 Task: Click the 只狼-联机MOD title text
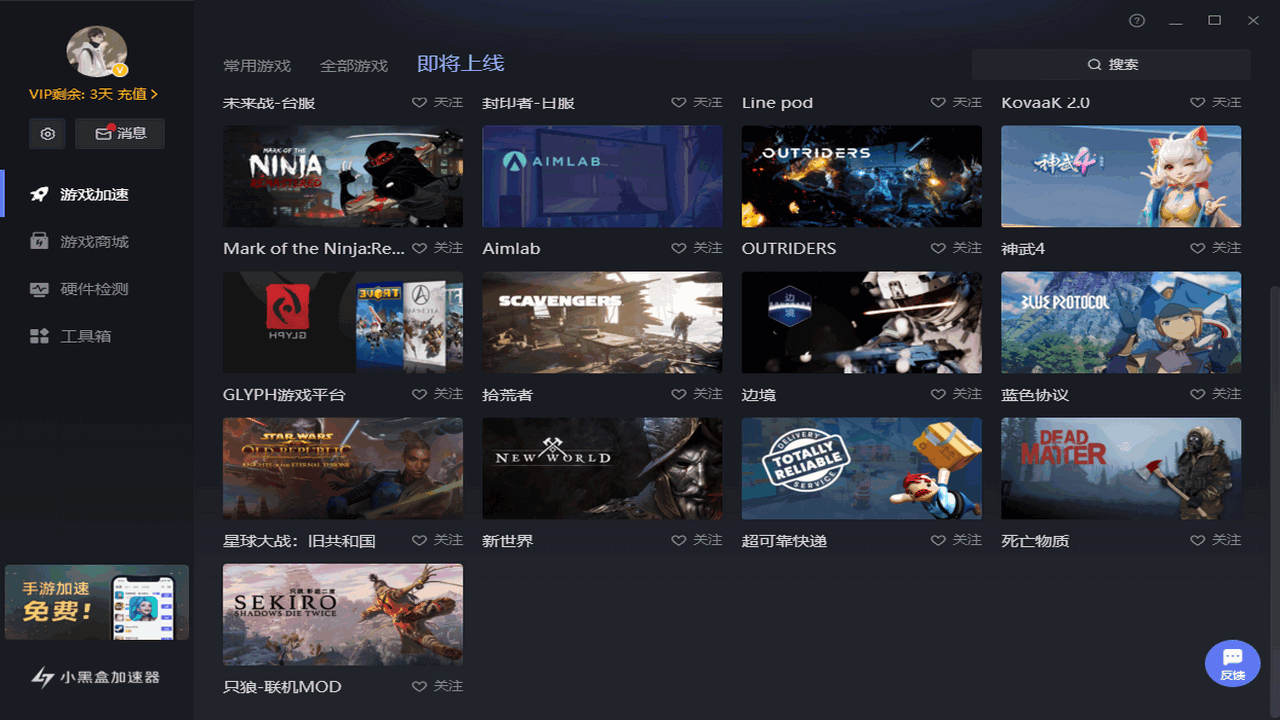tap(282, 687)
